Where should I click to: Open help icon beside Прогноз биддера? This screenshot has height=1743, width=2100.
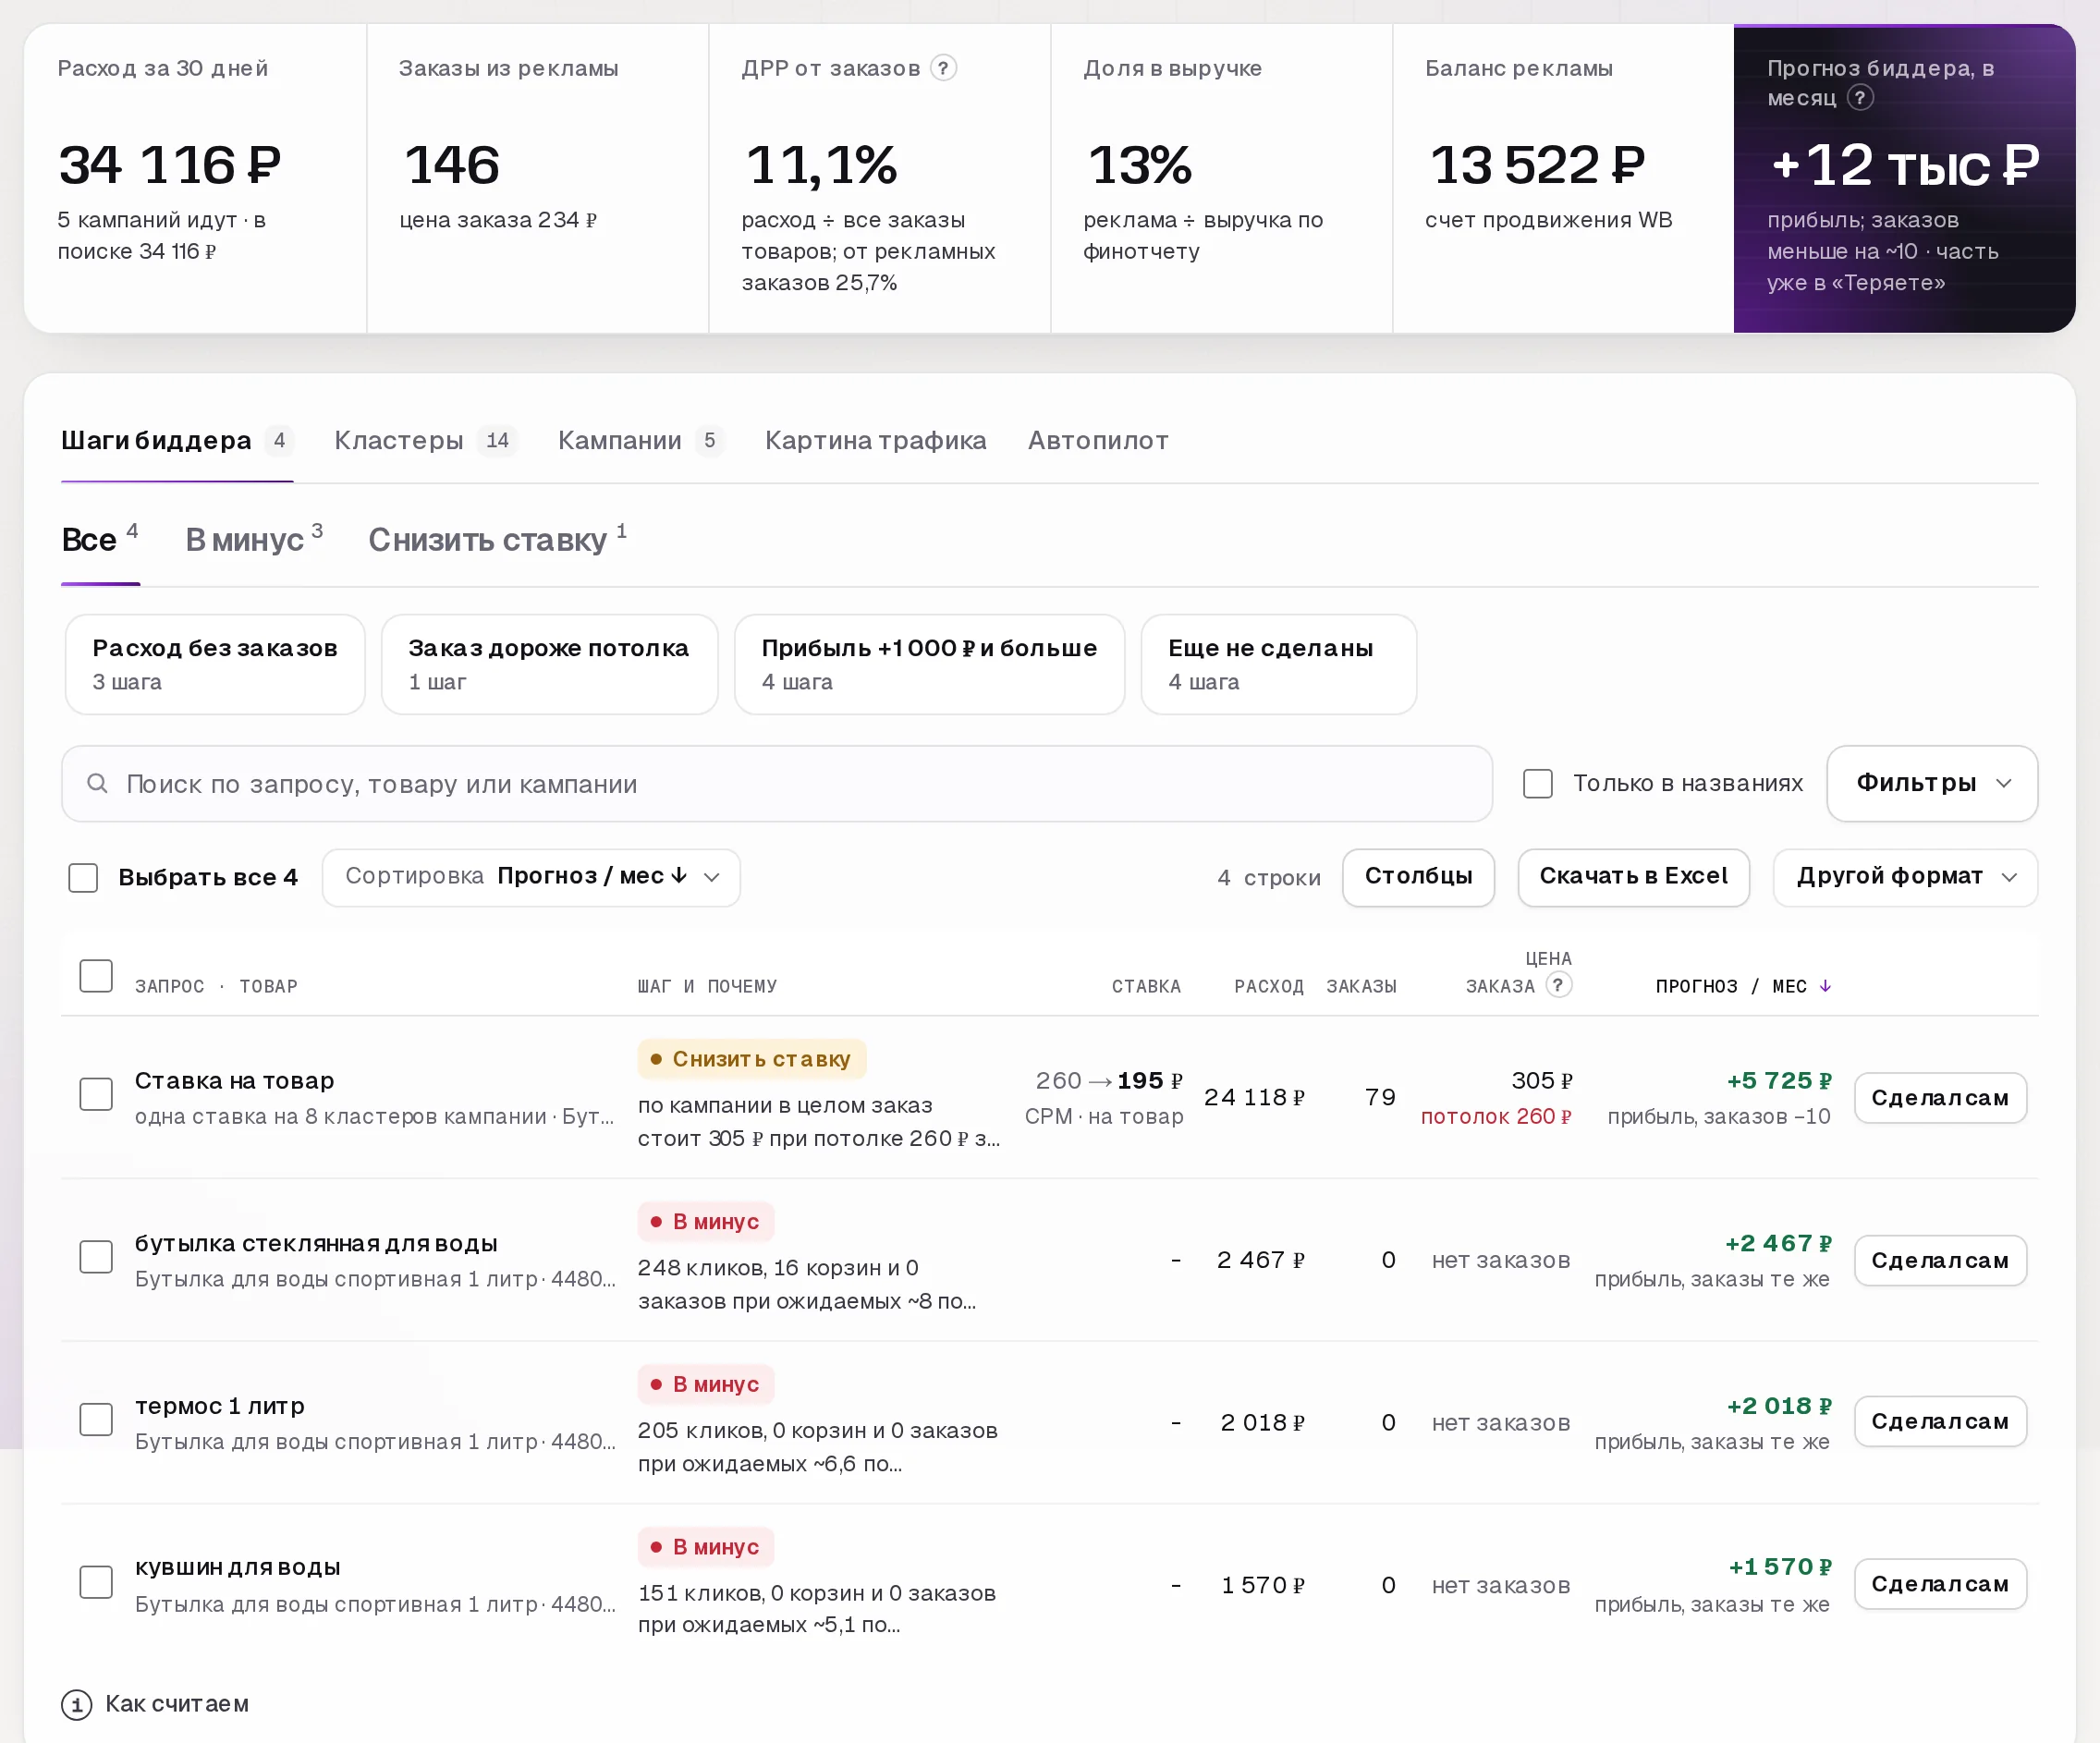pyautogui.click(x=1860, y=98)
